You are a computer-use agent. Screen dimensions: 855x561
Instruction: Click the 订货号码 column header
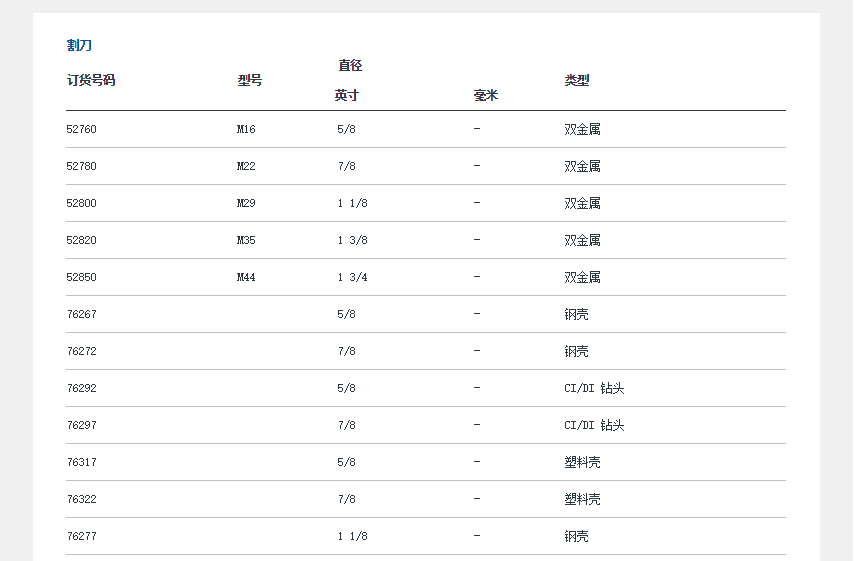[x=91, y=80]
